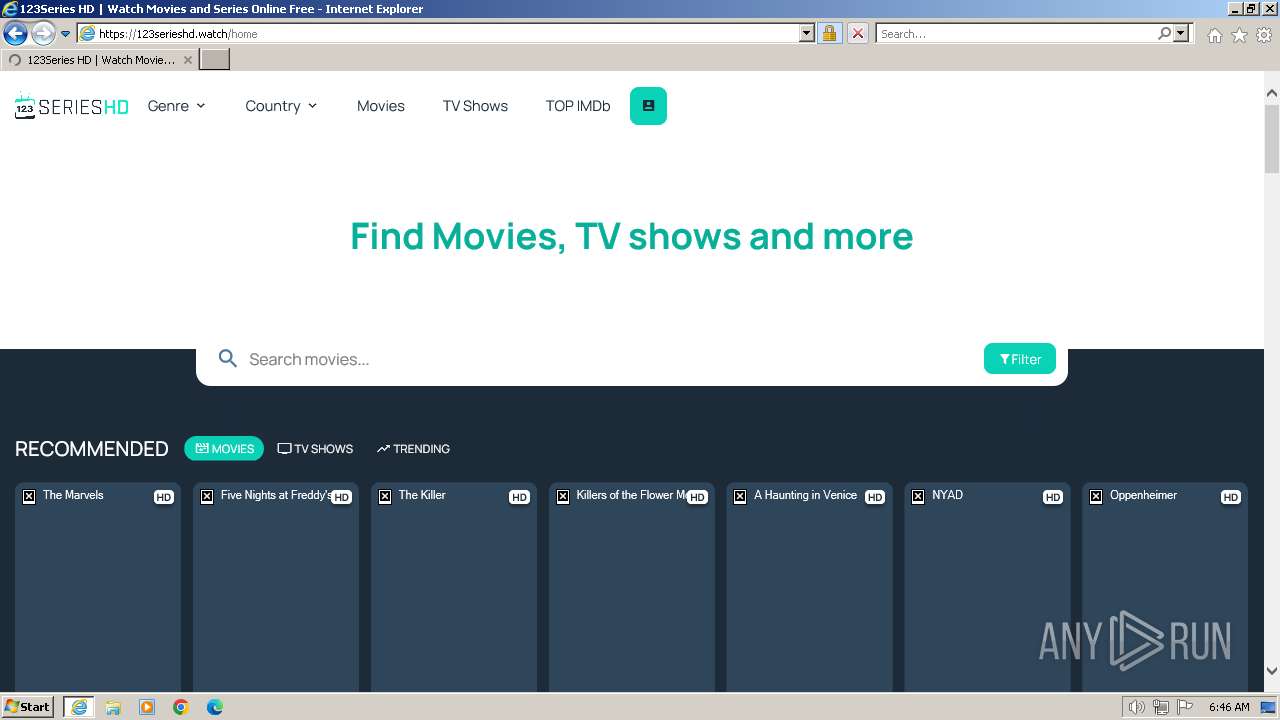
Task: Click the vertical scrollbar thumb
Action: click(x=1272, y=138)
